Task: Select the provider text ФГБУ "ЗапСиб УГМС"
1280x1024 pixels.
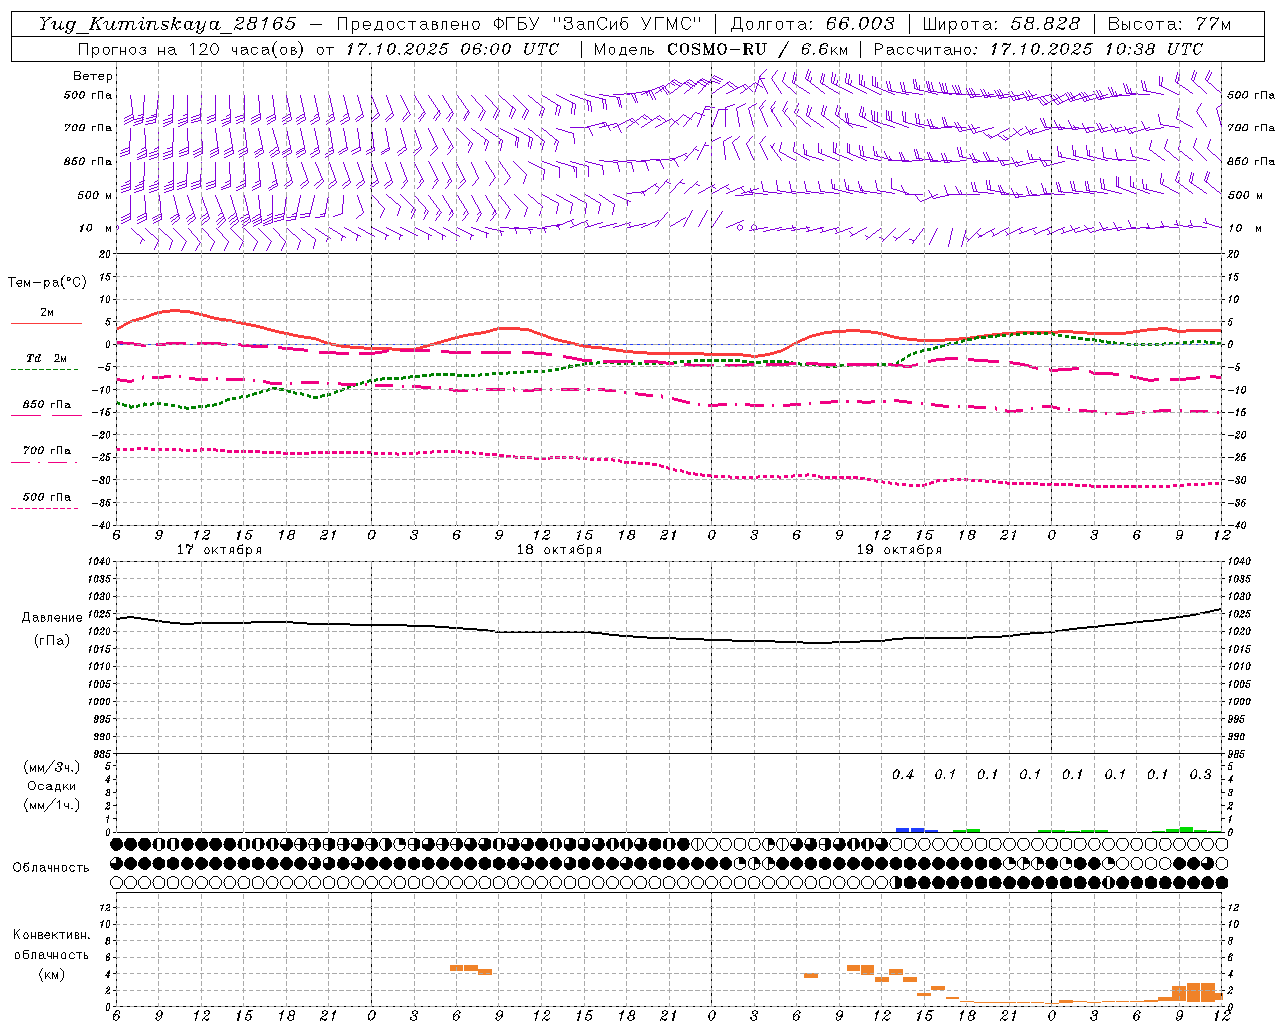Action: tap(598, 24)
